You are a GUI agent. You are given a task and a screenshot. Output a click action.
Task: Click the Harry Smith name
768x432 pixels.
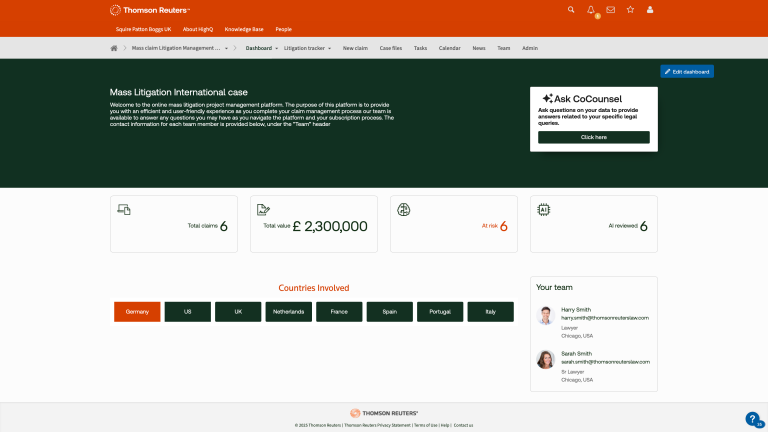tap(576, 310)
